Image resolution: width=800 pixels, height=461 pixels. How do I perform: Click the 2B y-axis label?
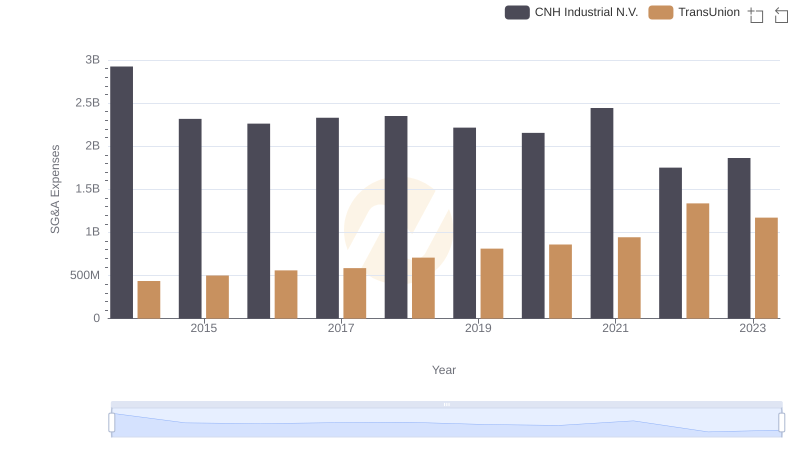tap(92, 146)
